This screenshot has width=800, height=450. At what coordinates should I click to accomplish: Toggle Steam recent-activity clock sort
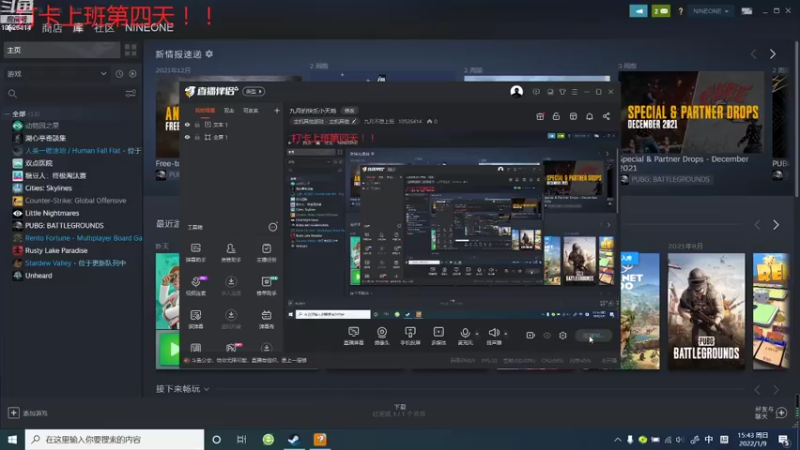point(119,74)
